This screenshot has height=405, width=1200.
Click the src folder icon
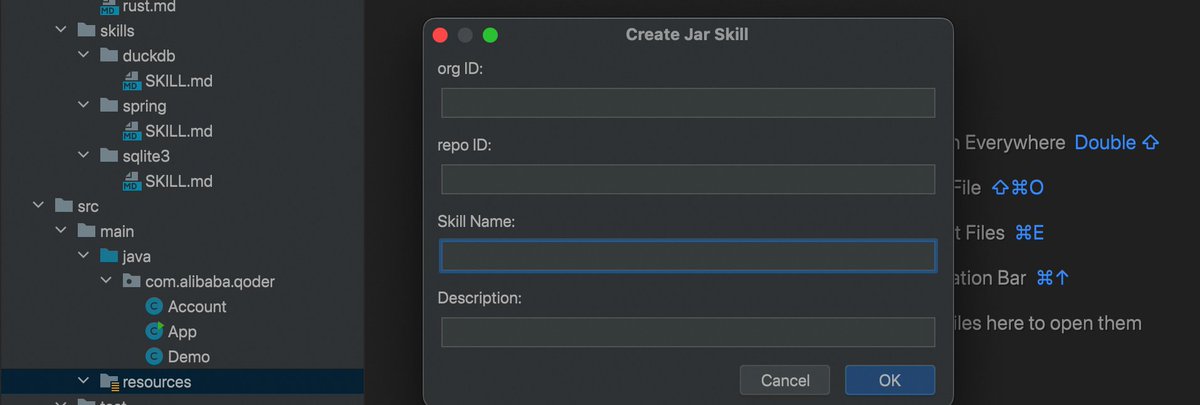[63, 206]
